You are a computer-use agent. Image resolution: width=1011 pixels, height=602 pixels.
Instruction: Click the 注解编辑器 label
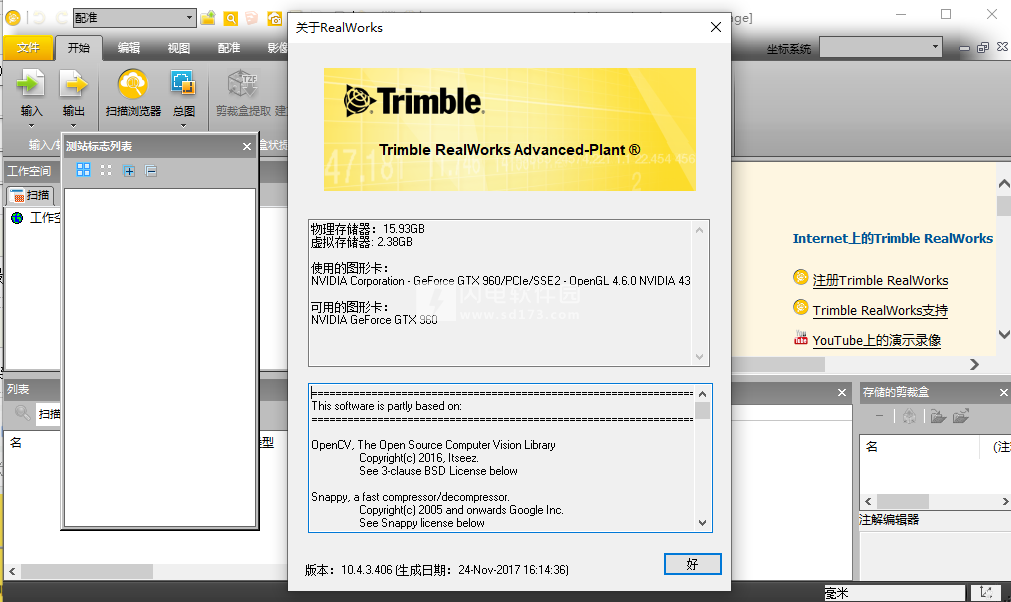(889, 519)
